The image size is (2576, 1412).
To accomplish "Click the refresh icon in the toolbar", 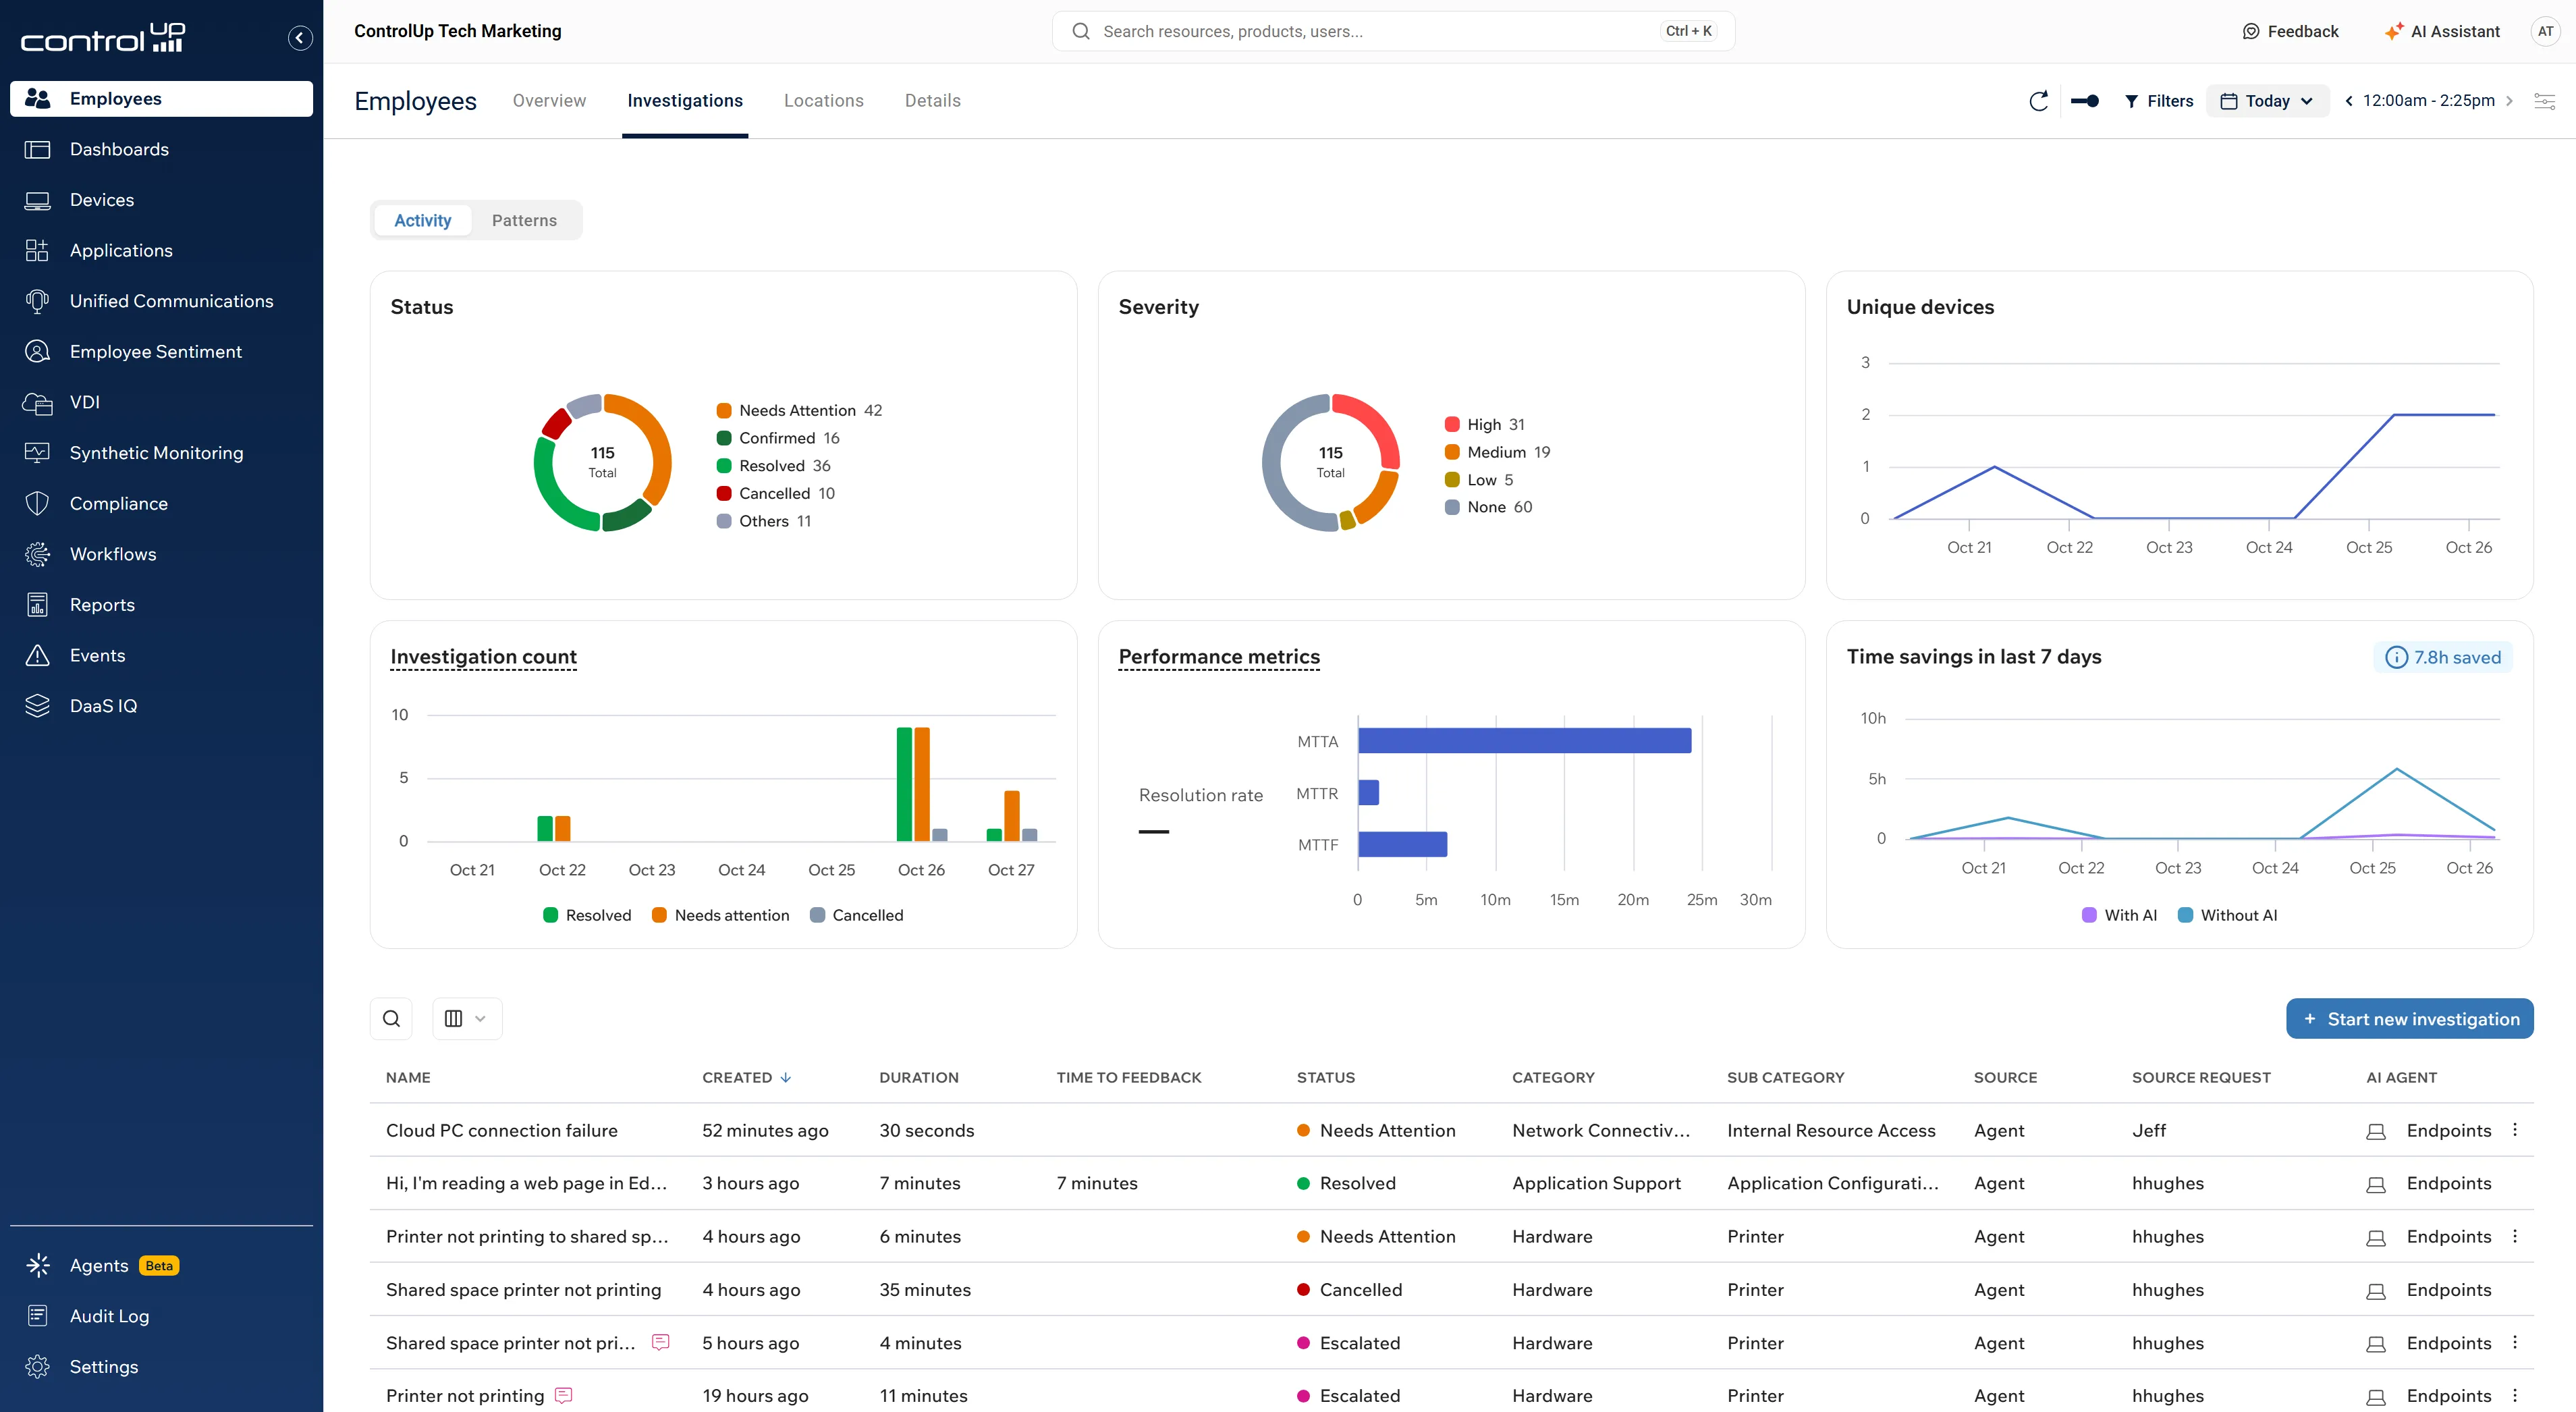I will [x=2038, y=101].
